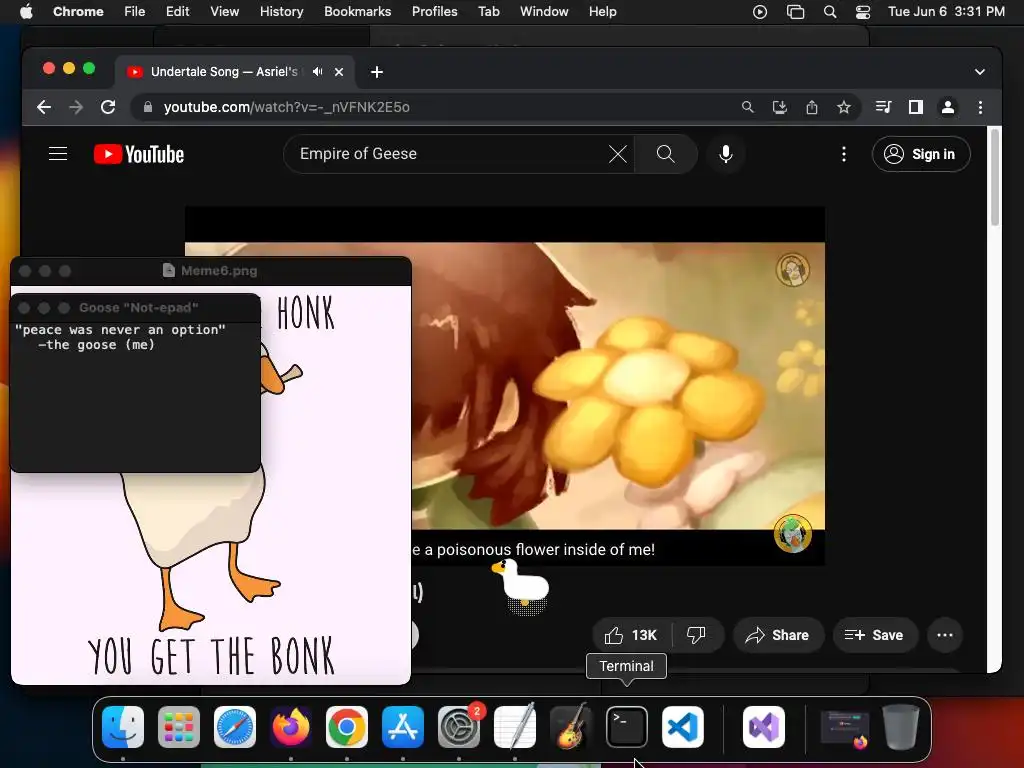Open the Apple menu
Viewport: 1024px width, 768px height.
[x=26, y=12]
